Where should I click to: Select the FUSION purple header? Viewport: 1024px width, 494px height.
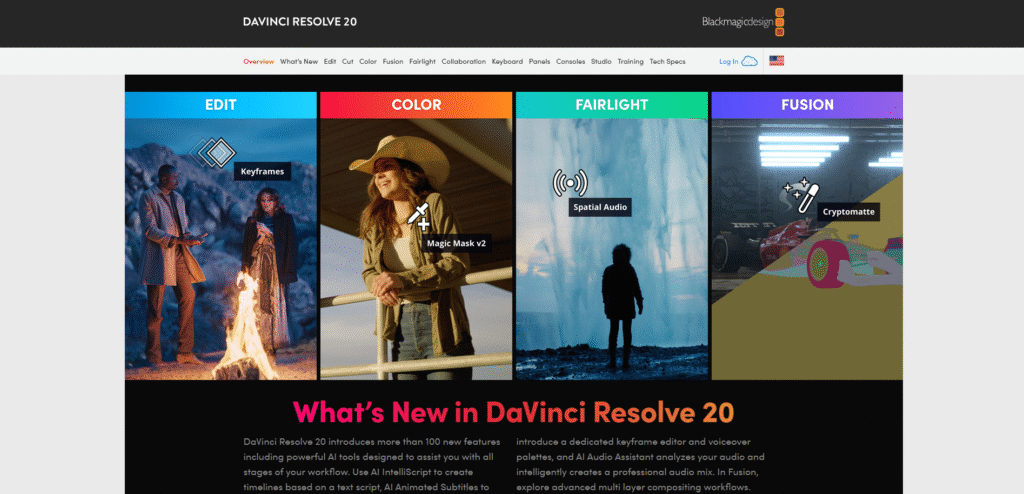[x=807, y=105]
